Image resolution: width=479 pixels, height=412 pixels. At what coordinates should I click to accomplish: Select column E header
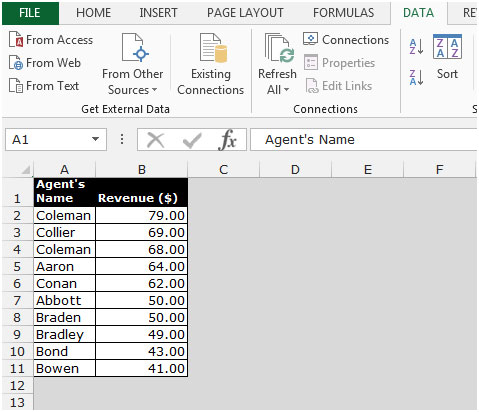pyautogui.click(x=368, y=170)
